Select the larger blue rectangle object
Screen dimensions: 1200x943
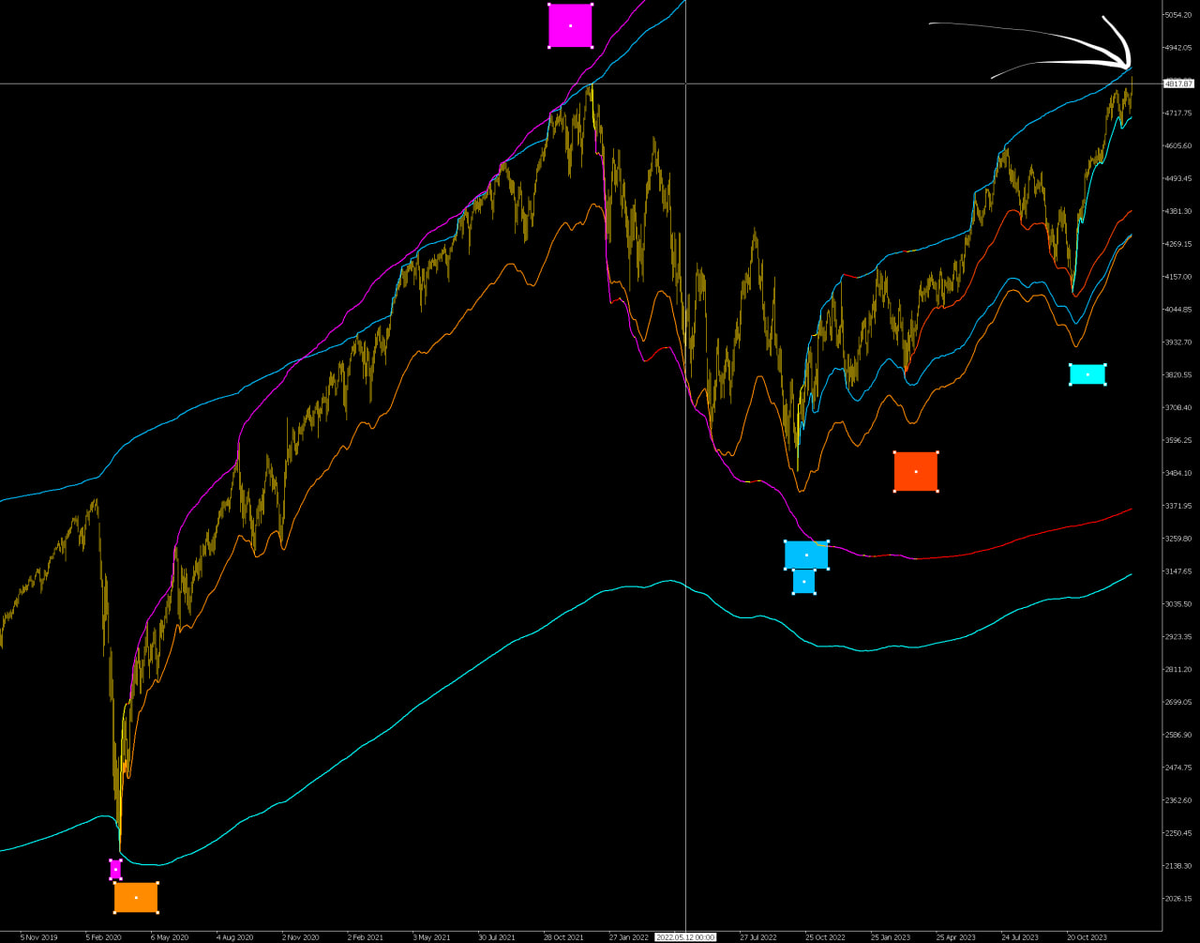pos(806,554)
